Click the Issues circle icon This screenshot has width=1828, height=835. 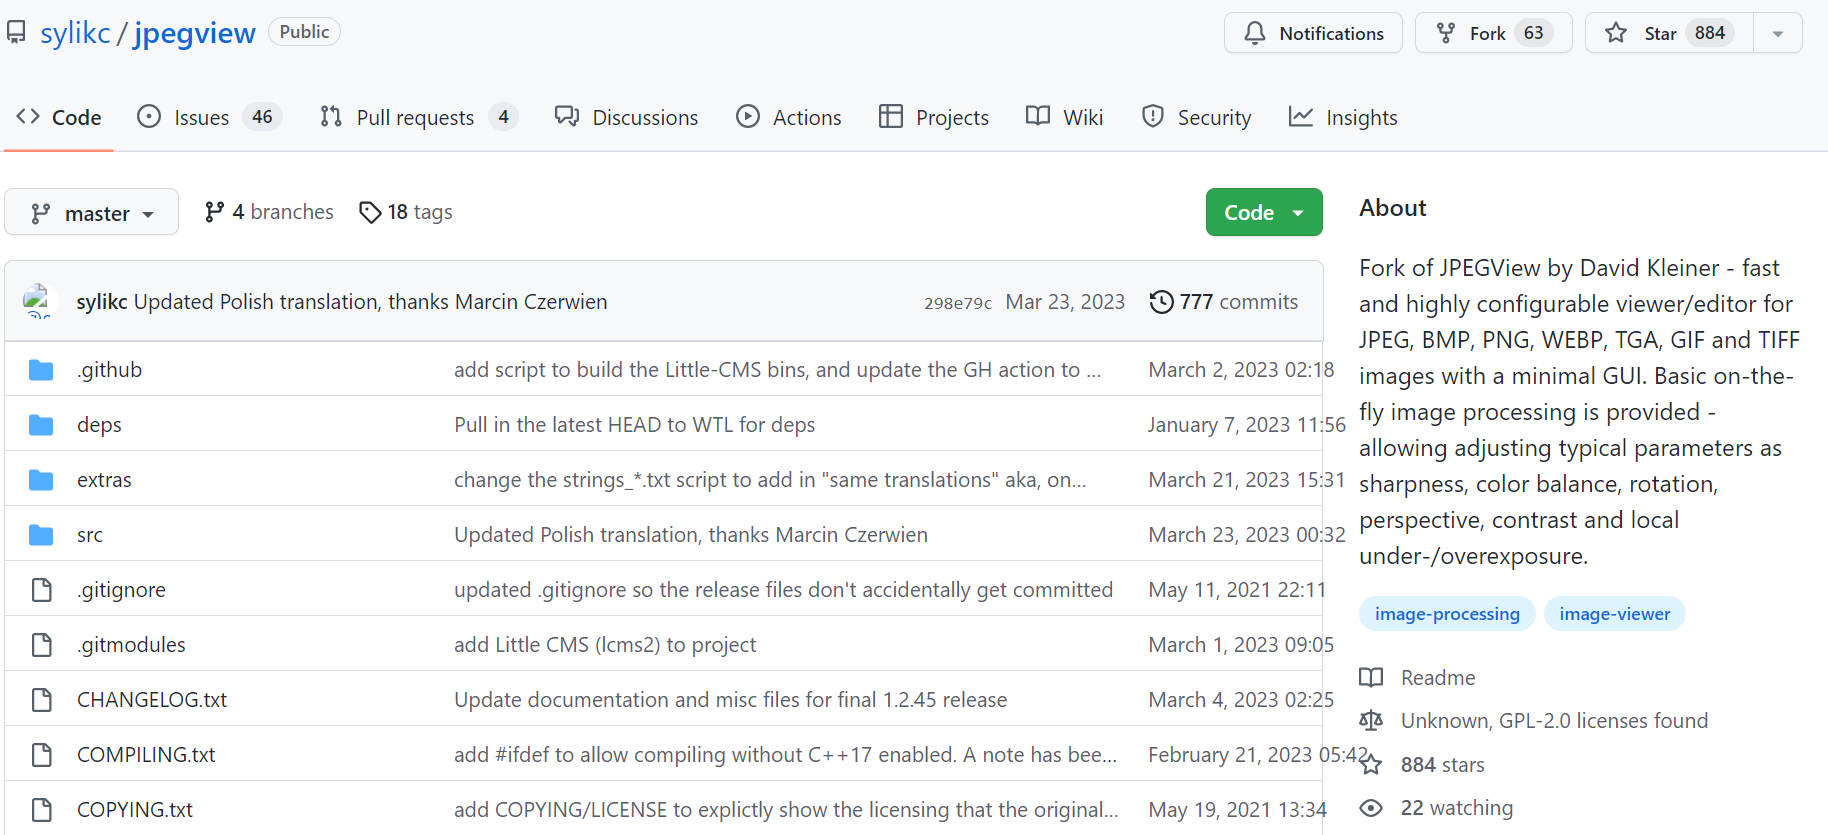pos(149,117)
